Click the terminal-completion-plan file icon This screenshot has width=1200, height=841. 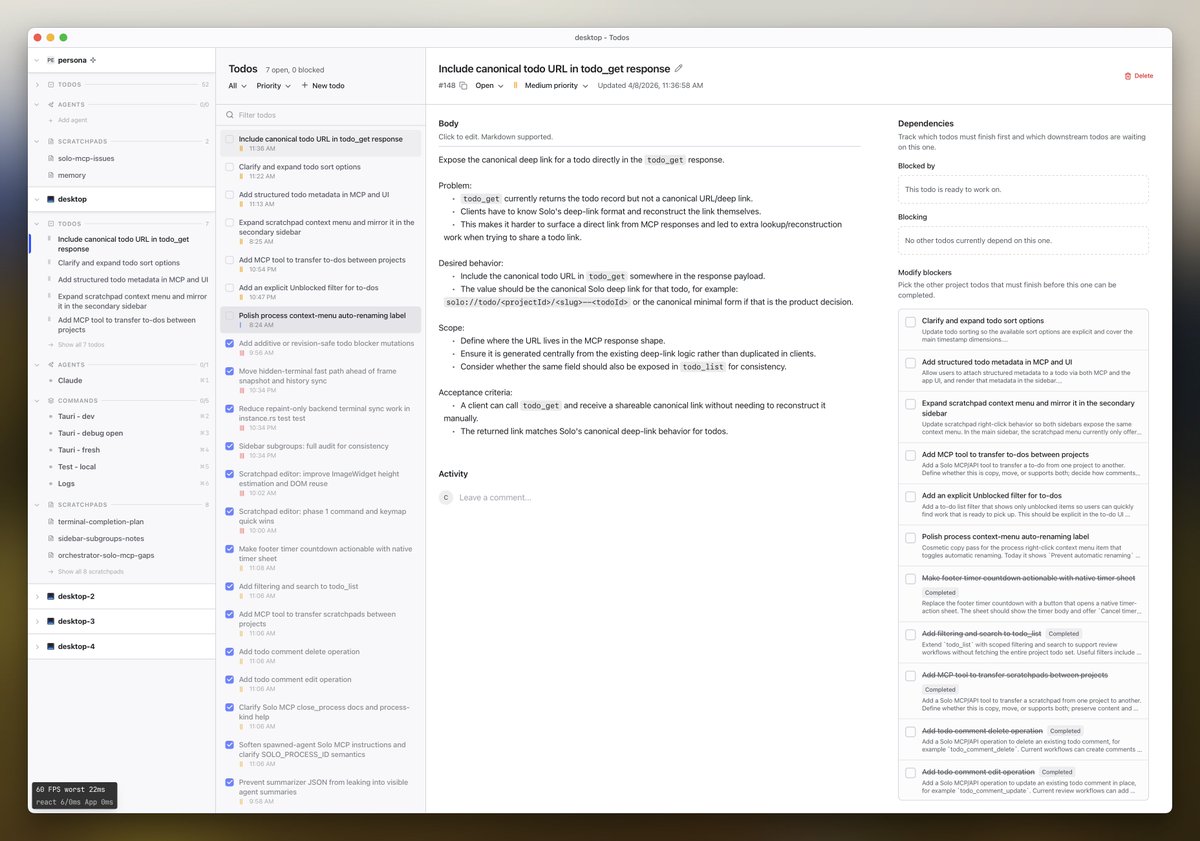(x=50, y=521)
